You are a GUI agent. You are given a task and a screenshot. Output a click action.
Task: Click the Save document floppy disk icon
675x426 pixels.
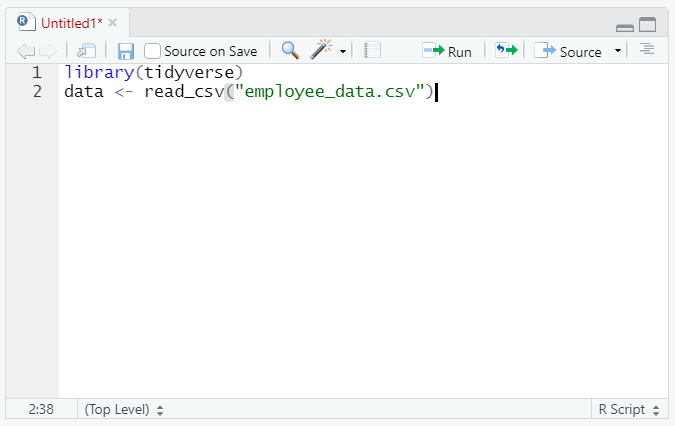(126, 51)
